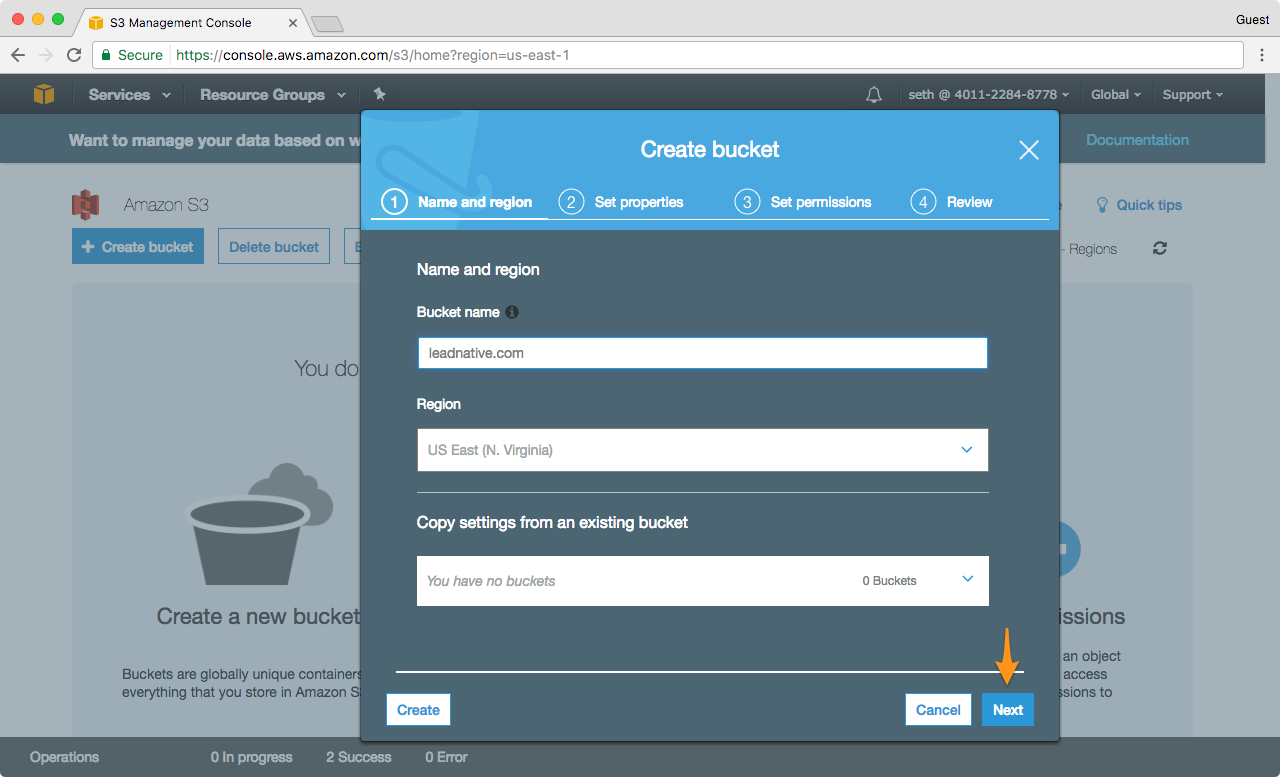Open the Support dropdown menu
The width and height of the screenshot is (1280, 777).
(x=1192, y=95)
